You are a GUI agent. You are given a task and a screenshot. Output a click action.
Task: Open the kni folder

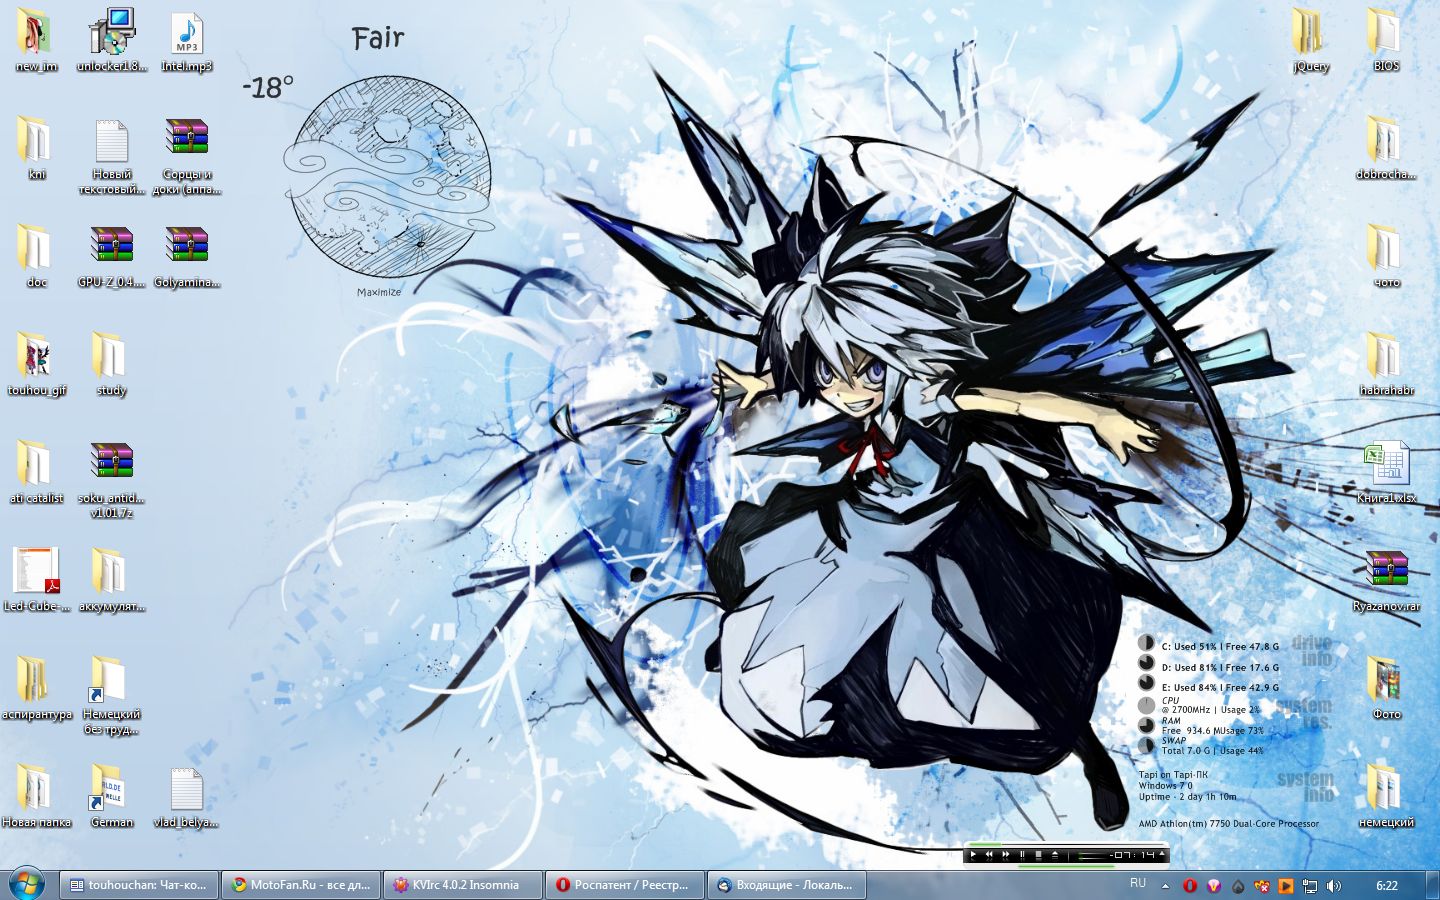pos(36,148)
